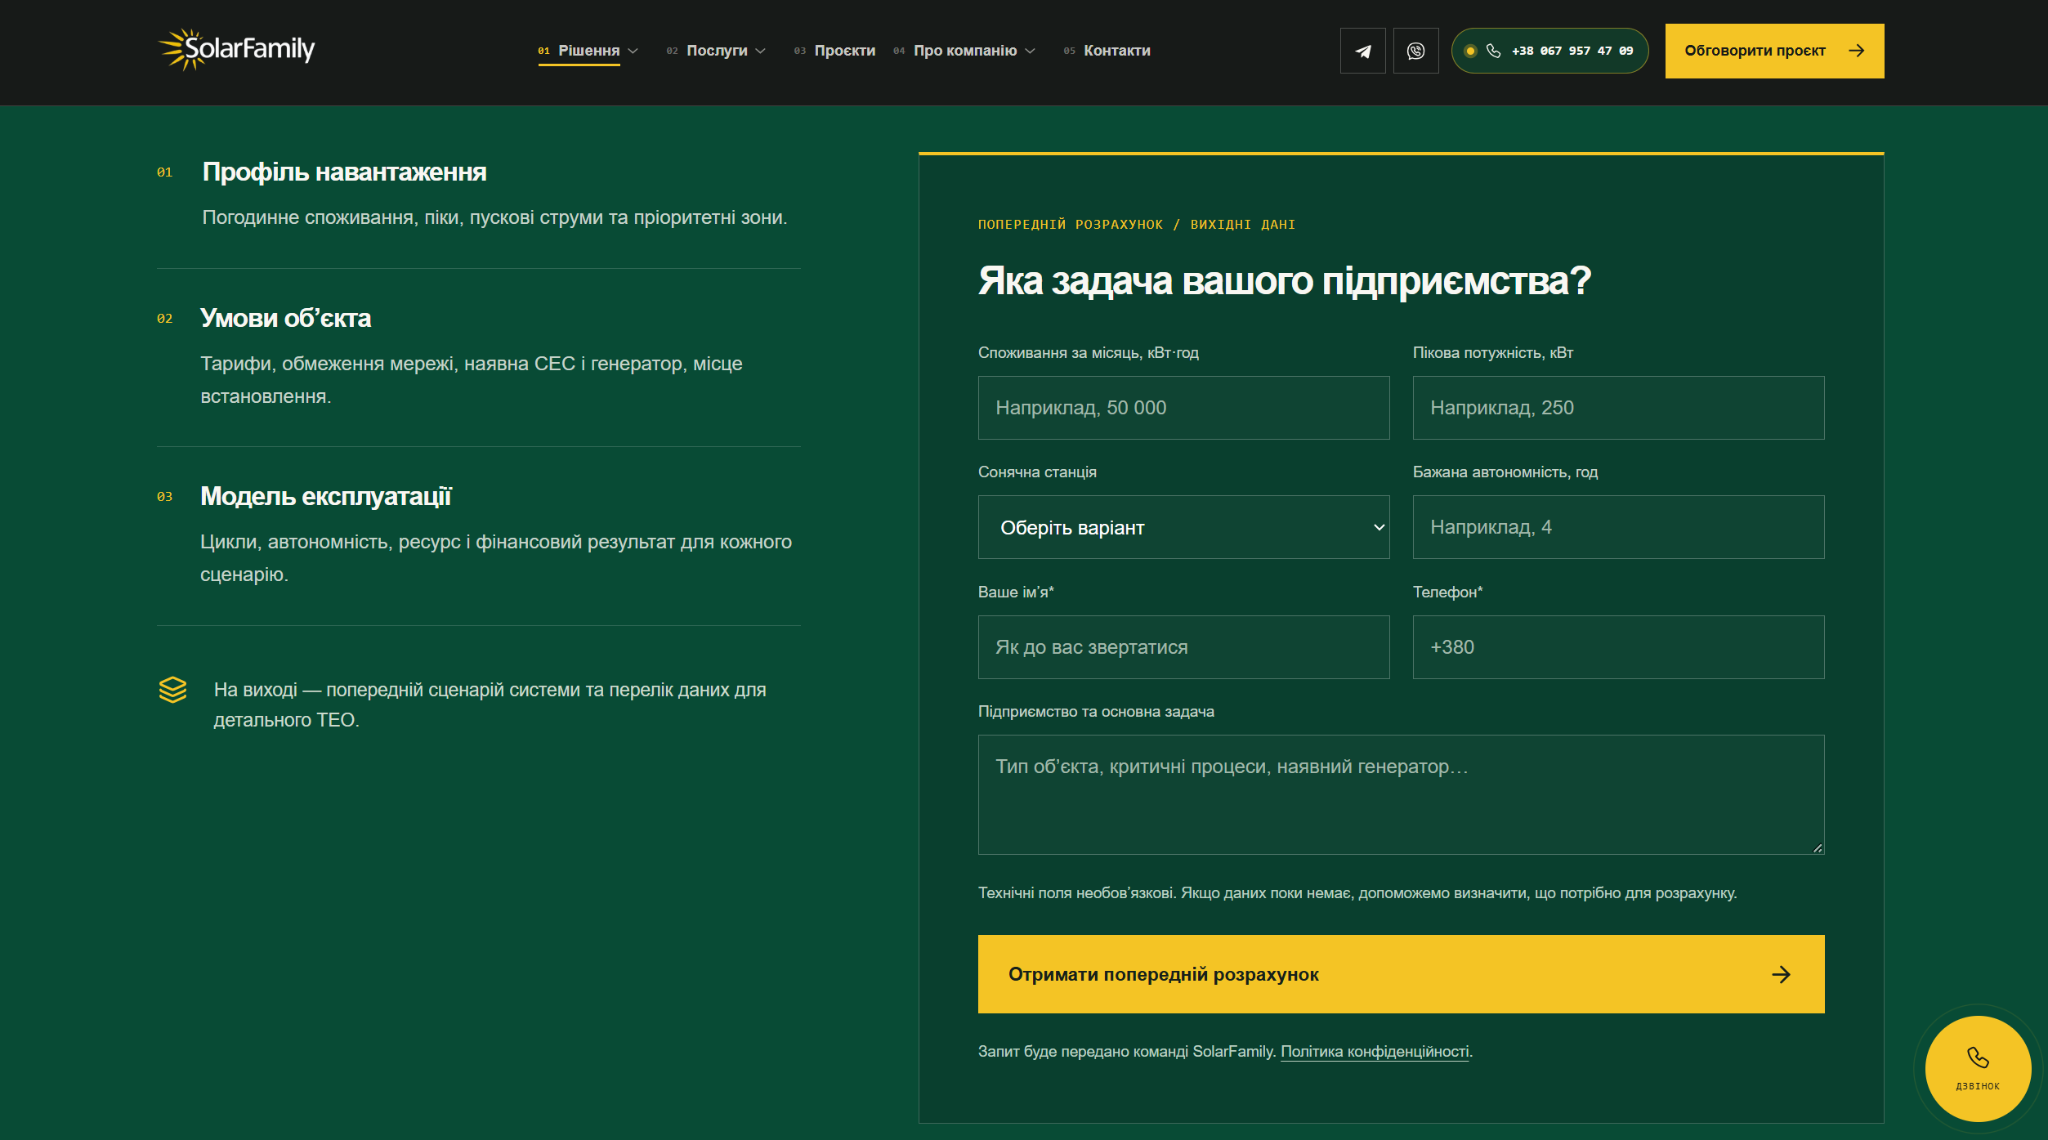The image size is (2048, 1140).
Task: Click the textarea resize handle corner
Action: (1817, 847)
